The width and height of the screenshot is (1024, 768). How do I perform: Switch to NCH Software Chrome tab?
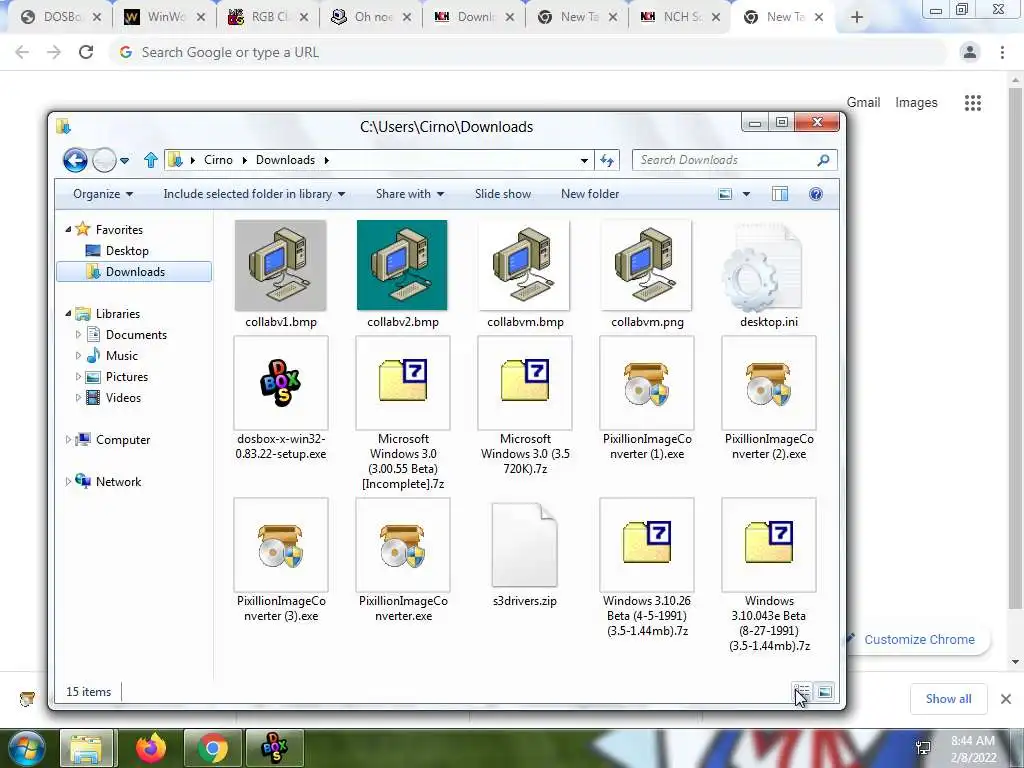coord(680,17)
